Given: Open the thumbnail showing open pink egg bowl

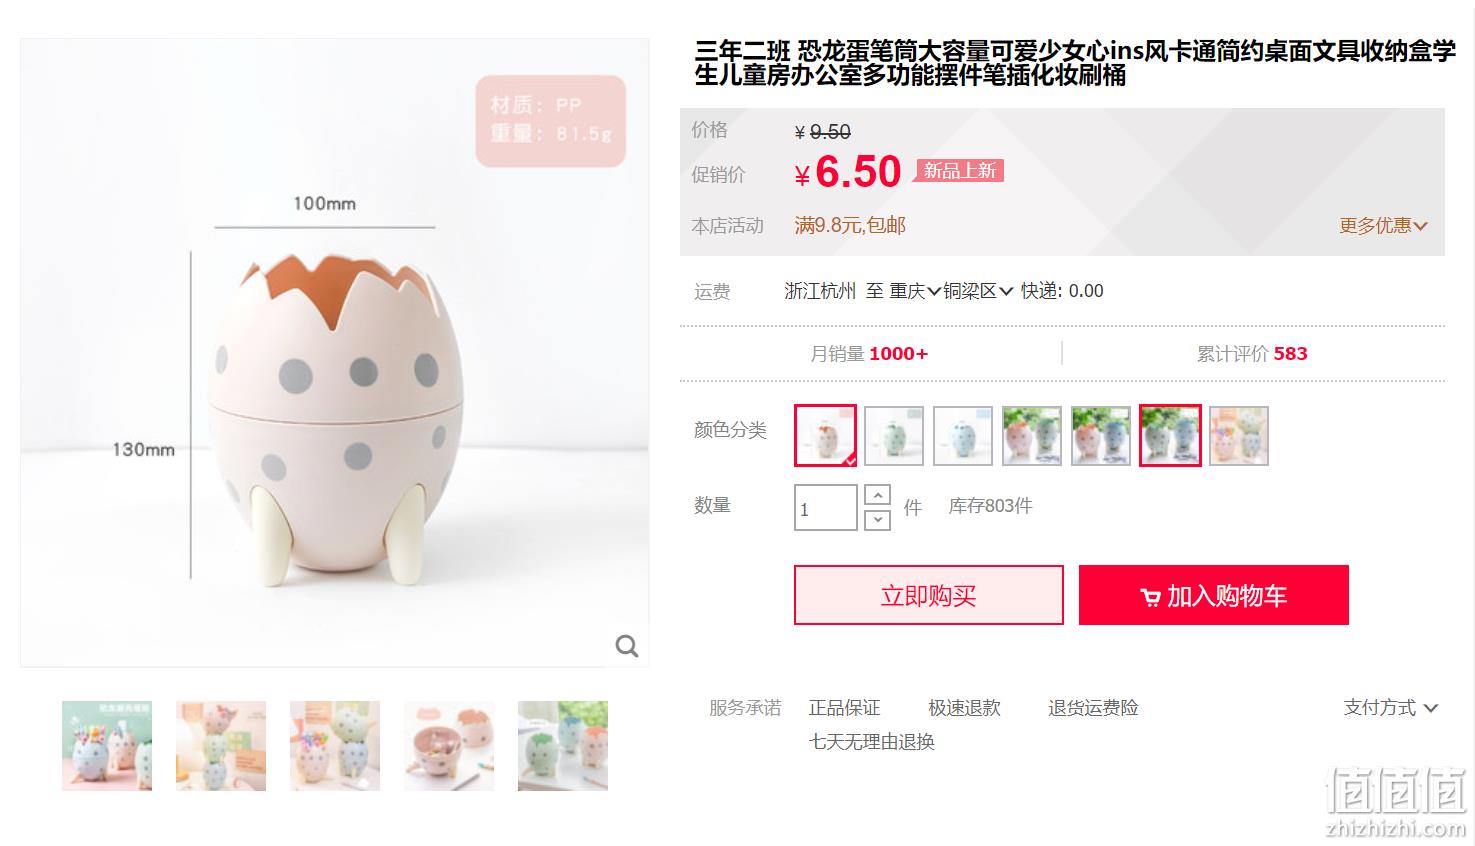Looking at the screenshot, I should point(449,746).
